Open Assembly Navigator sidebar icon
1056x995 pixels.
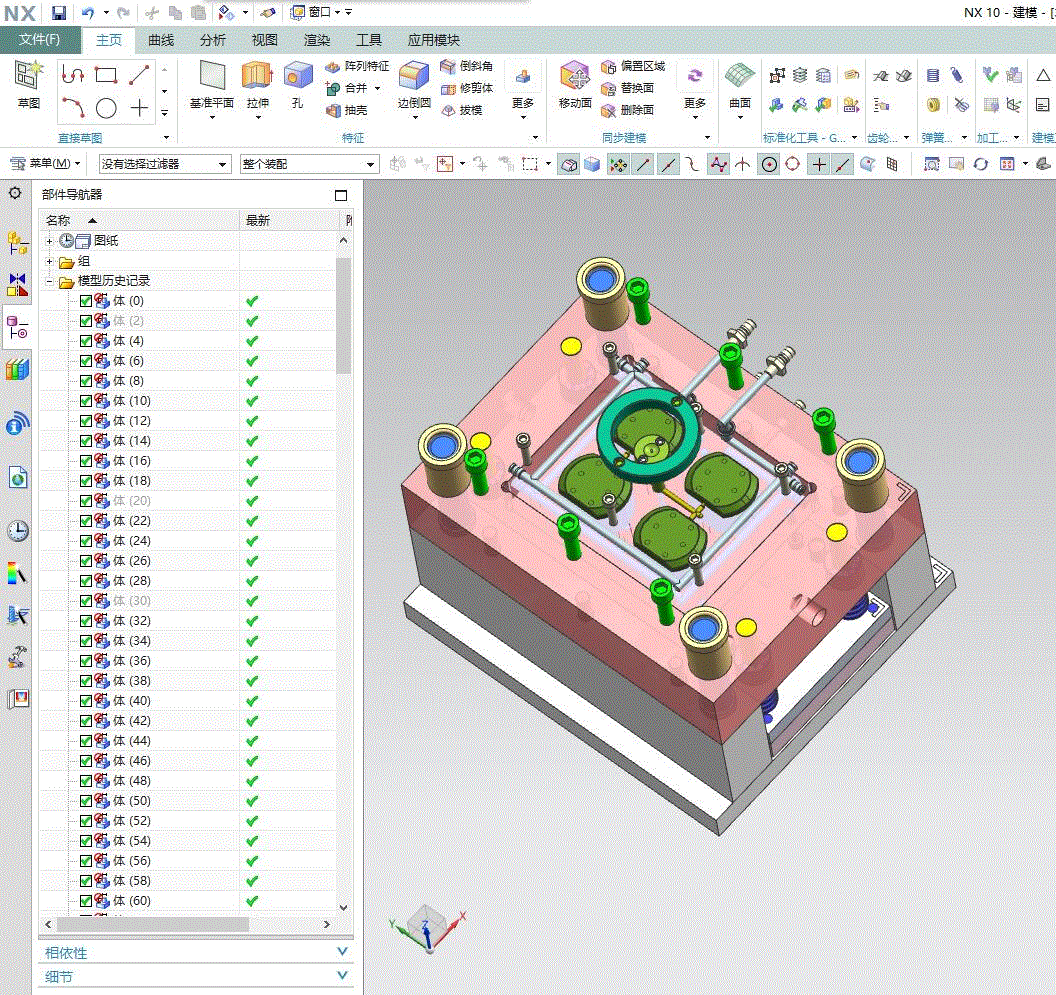[18, 243]
